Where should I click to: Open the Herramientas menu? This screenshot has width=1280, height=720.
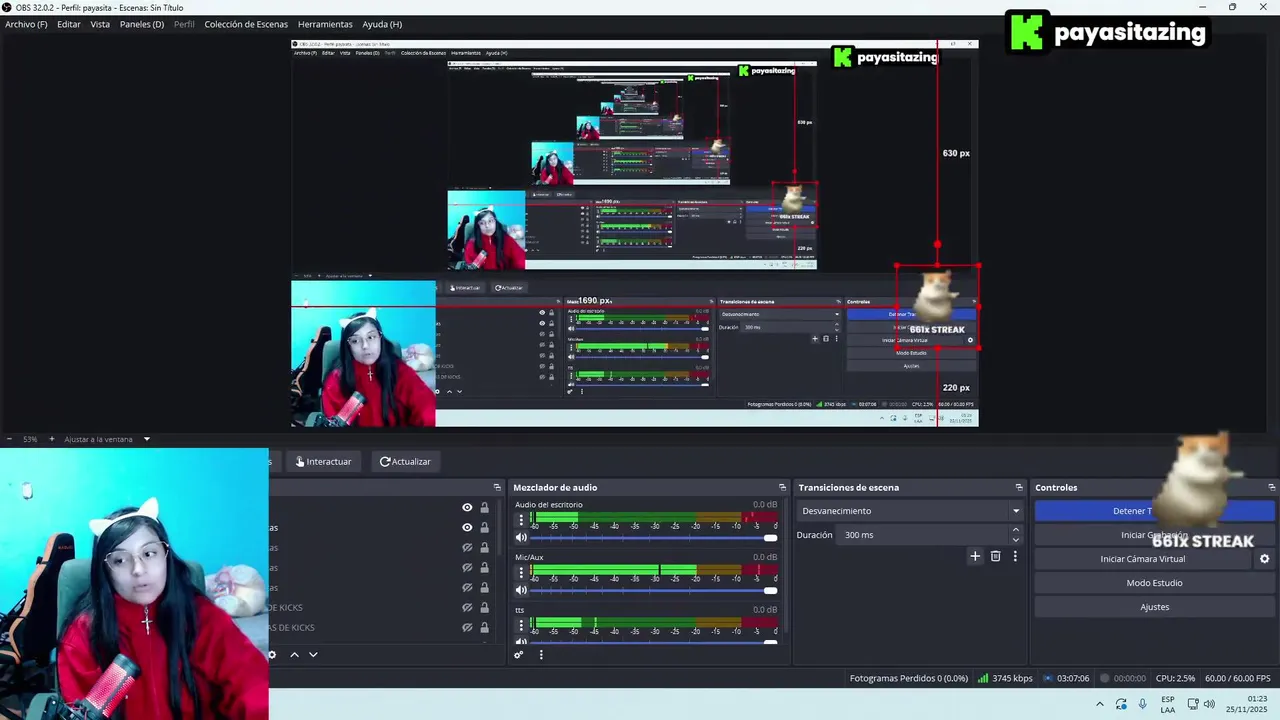(325, 24)
